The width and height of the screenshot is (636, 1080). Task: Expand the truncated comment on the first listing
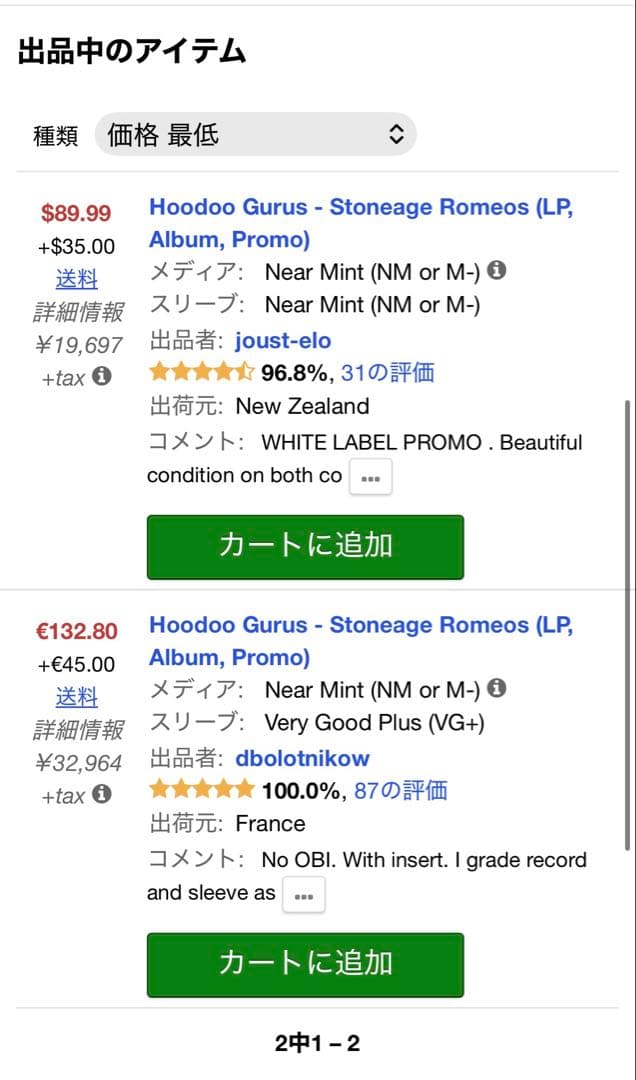point(370,477)
